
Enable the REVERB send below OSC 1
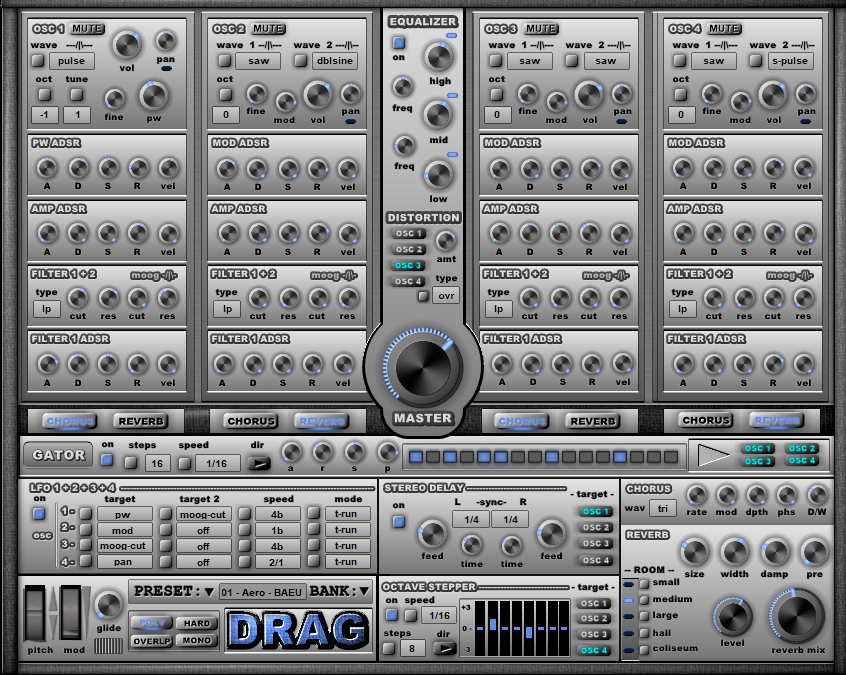139,421
